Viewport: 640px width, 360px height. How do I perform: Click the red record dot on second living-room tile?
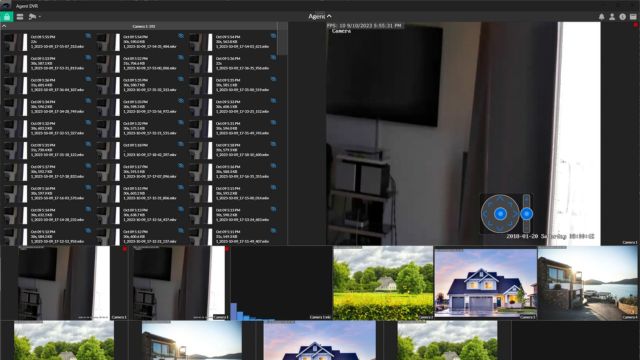pyautogui.click(x=227, y=249)
